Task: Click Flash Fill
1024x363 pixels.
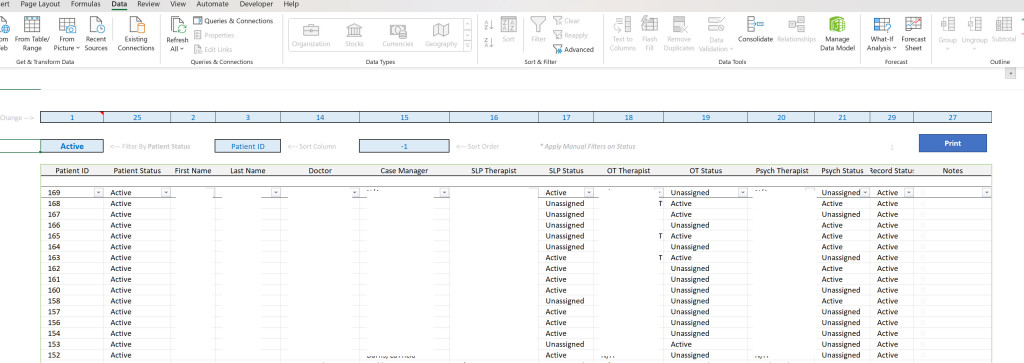Action: [649, 34]
